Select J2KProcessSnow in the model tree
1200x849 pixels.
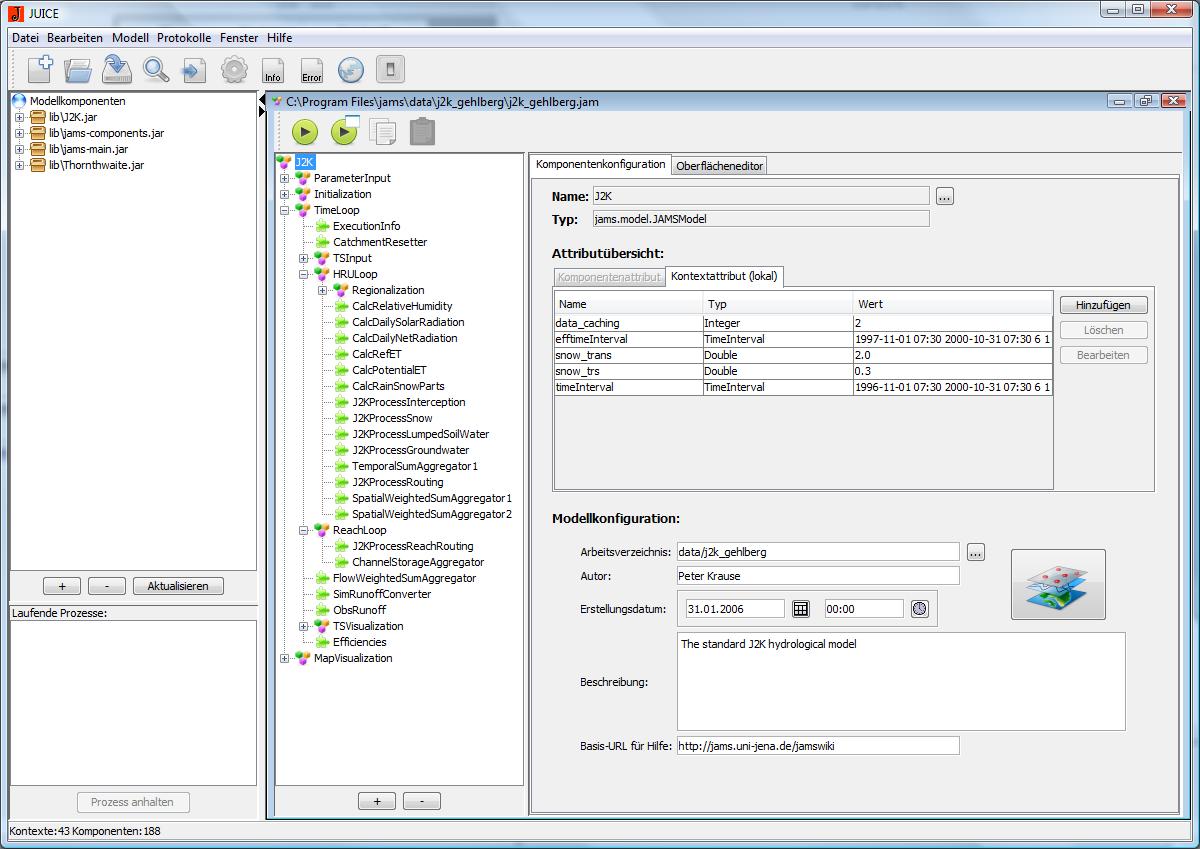tap(392, 418)
